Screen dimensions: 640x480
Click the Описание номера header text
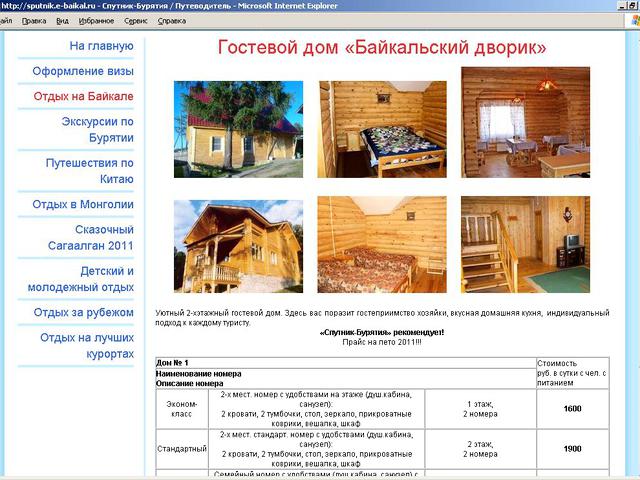pyautogui.click(x=189, y=383)
